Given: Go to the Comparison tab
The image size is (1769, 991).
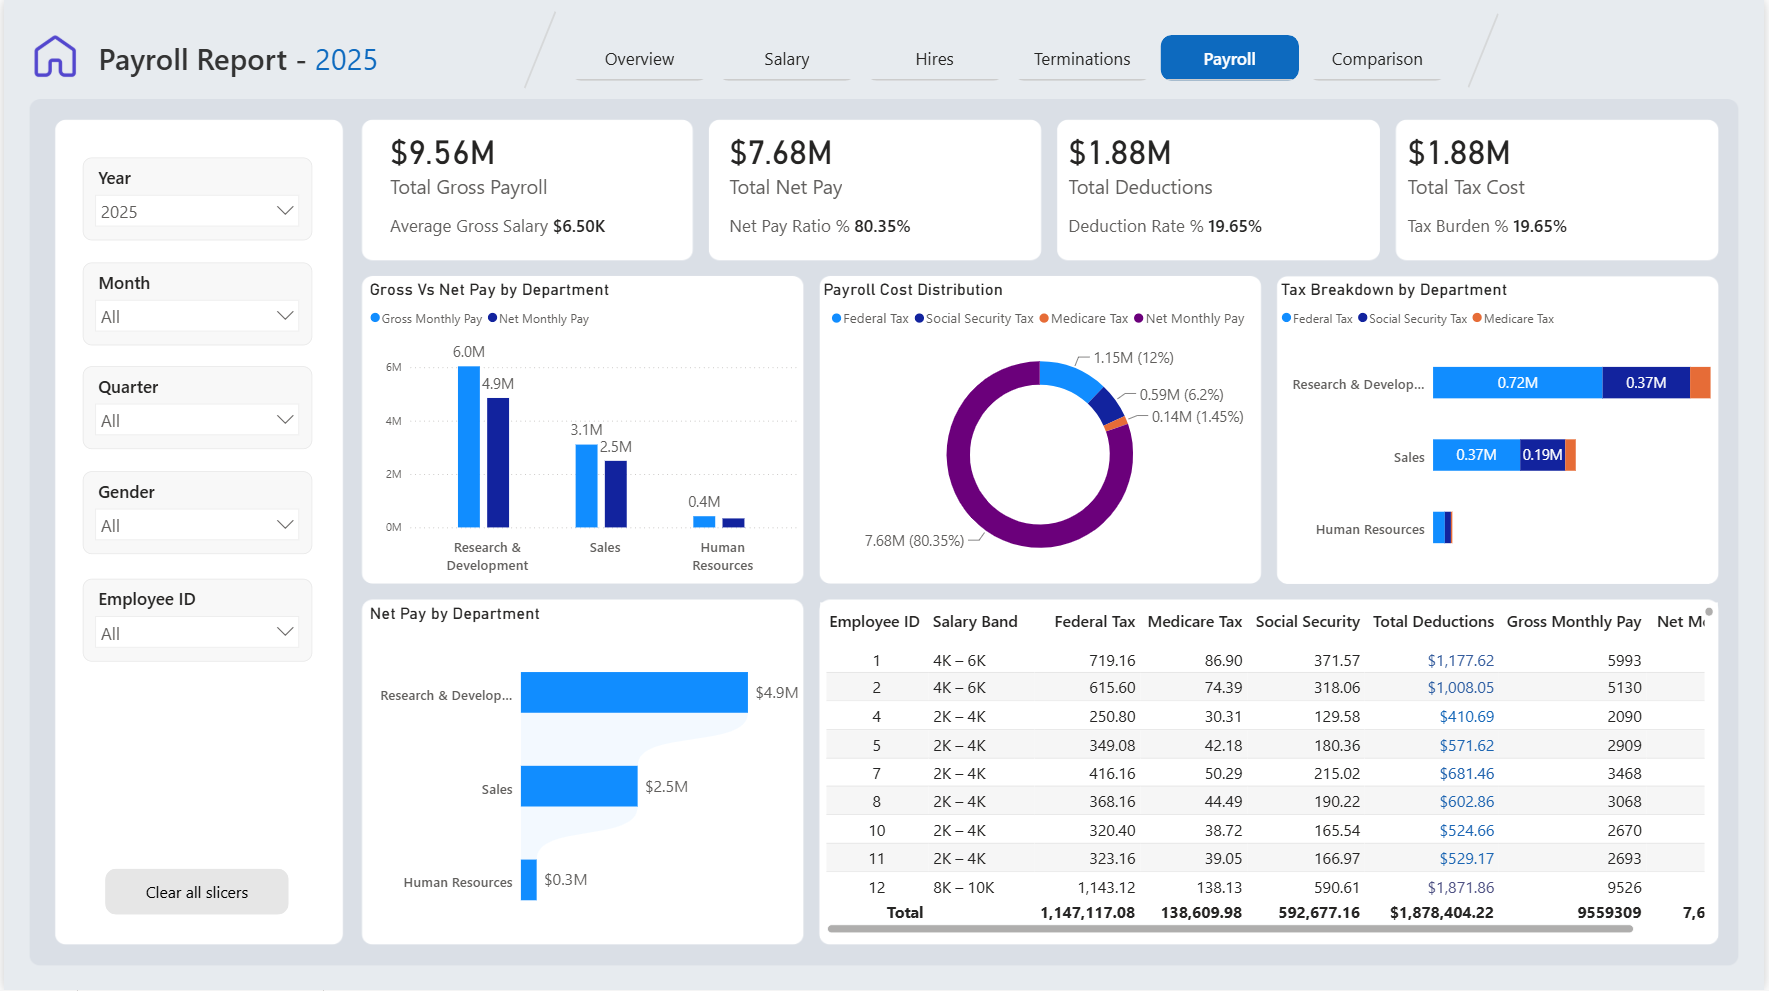Looking at the screenshot, I should 1377,59.
